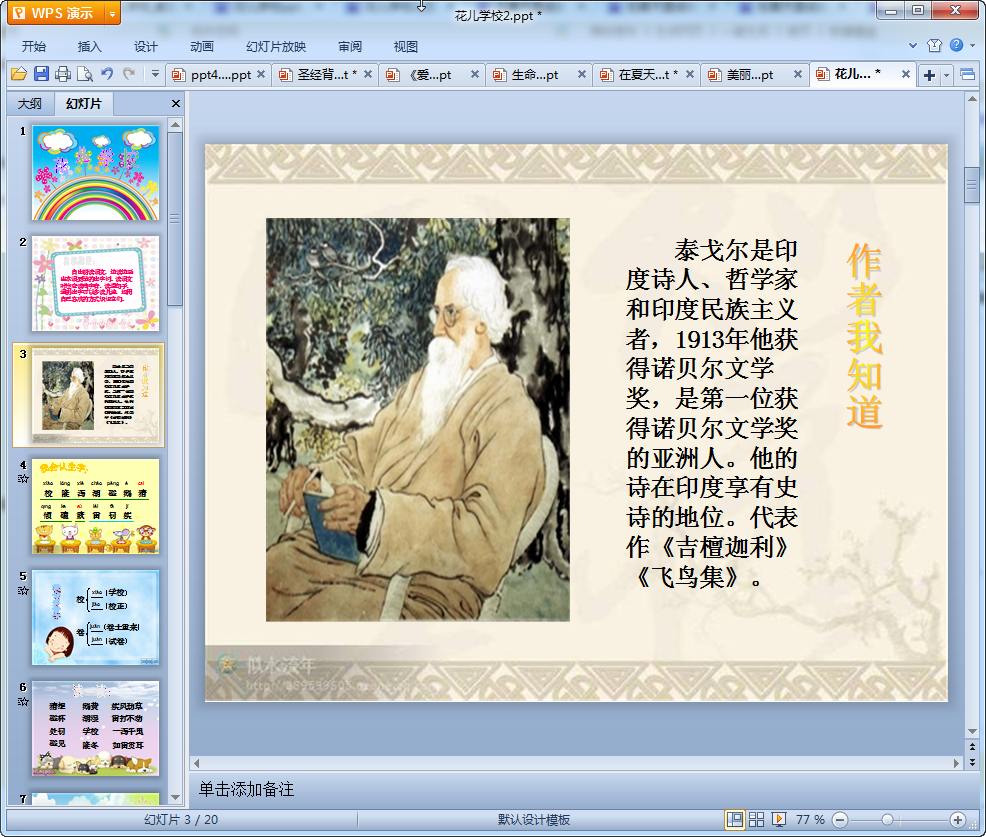Switch to normal view icon
The image size is (986, 837).
pos(734,819)
